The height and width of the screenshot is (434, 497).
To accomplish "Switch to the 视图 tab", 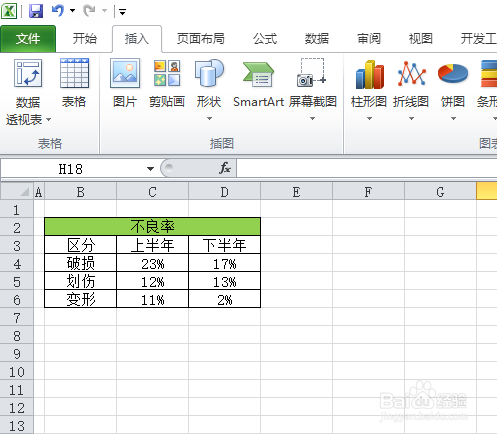I will point(421,39).
